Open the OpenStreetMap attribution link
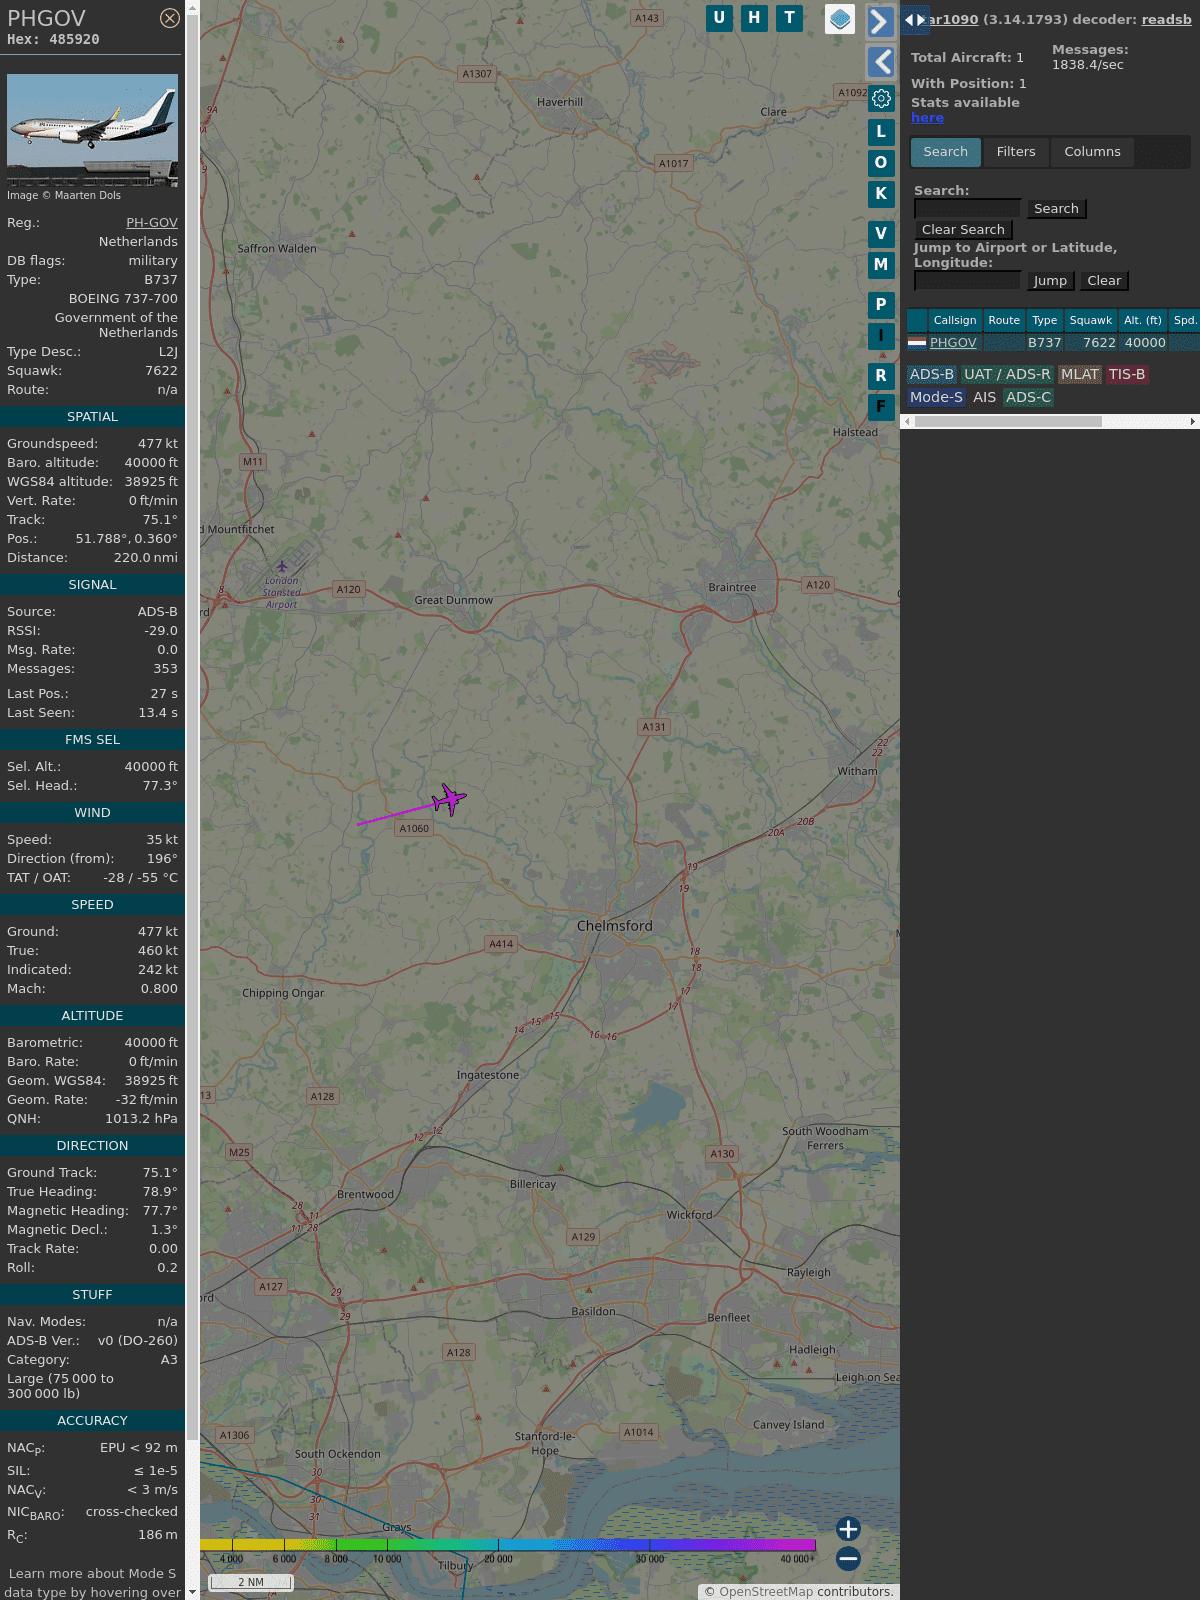This screenshot has height=1600, width=1200. pyautogui.click(x=765, y=1592)
